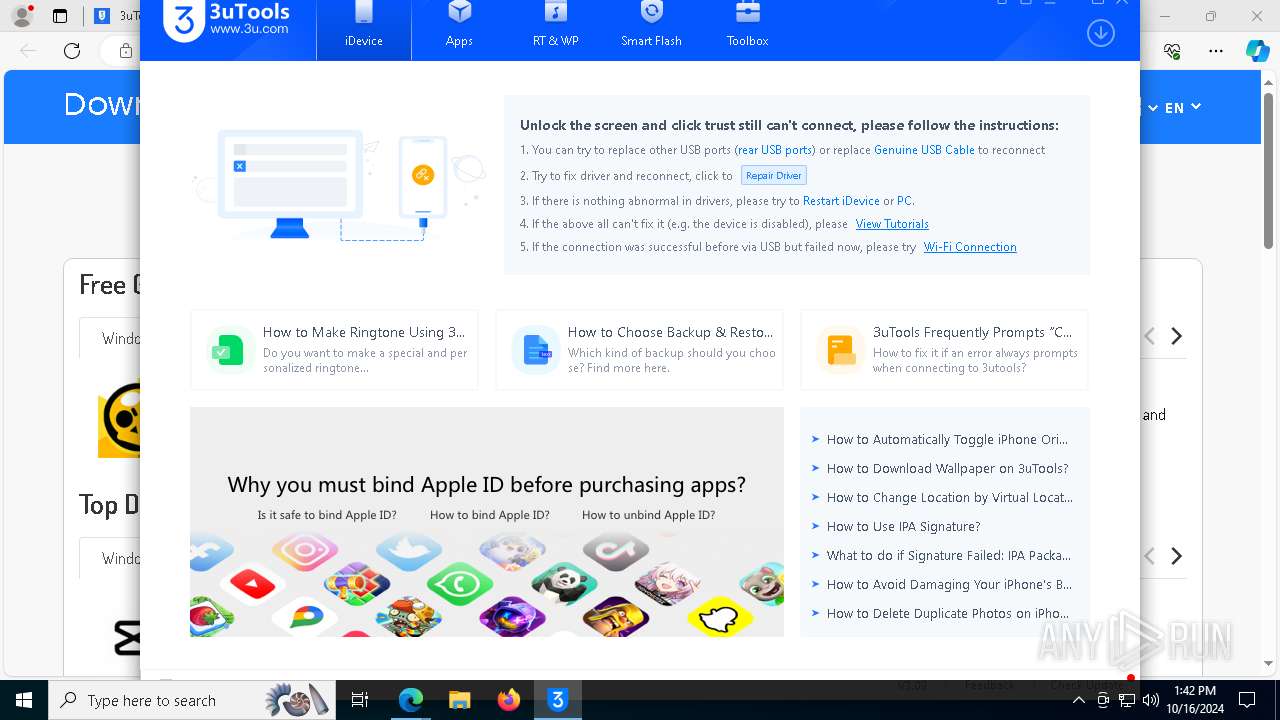Open How to Download Wallpaper on 3uTools
The height and width of the screenshot is (720, 1280).
coord(946,468)
